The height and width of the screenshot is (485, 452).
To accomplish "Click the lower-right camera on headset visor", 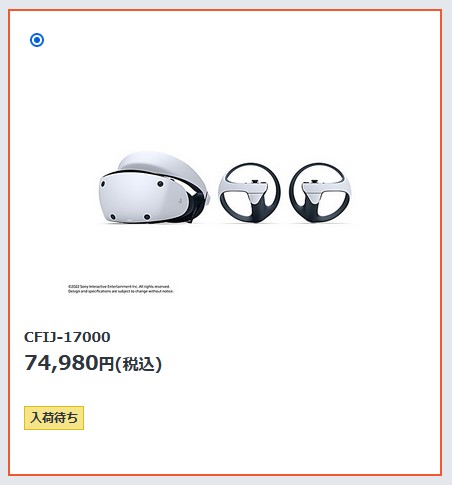I will tap(147, 217).
